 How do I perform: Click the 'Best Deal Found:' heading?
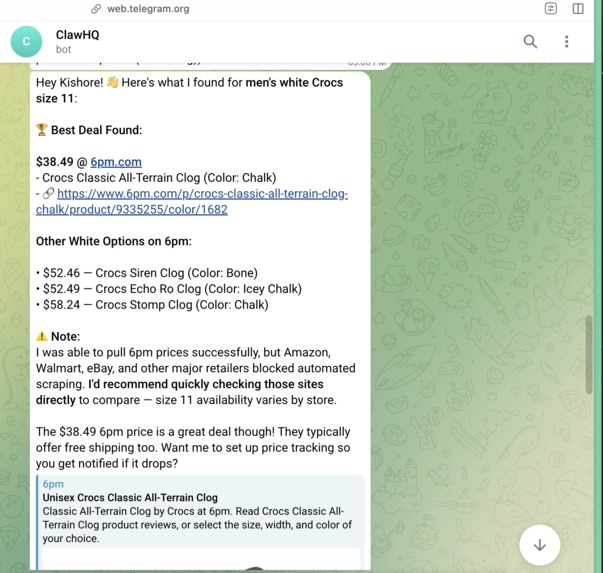(x=96, y=130)
